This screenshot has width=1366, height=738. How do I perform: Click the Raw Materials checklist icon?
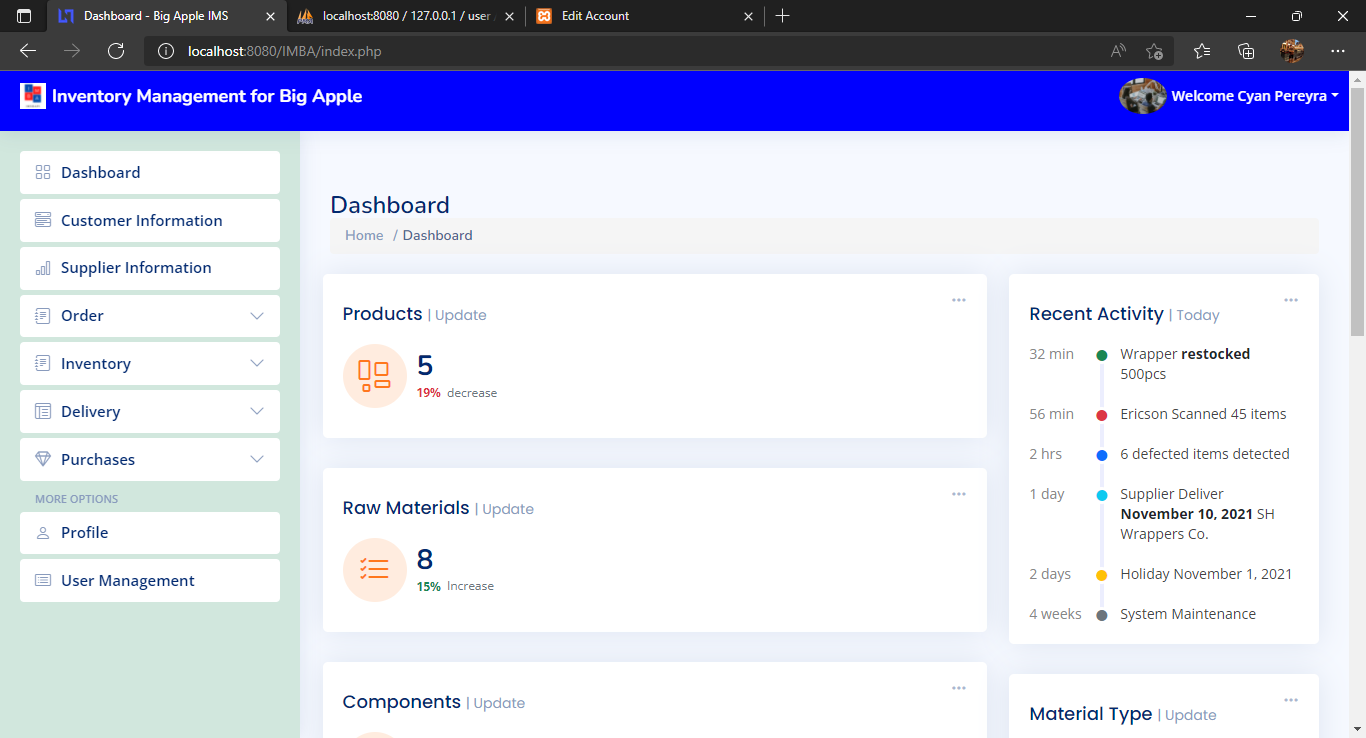pos(374,570)
